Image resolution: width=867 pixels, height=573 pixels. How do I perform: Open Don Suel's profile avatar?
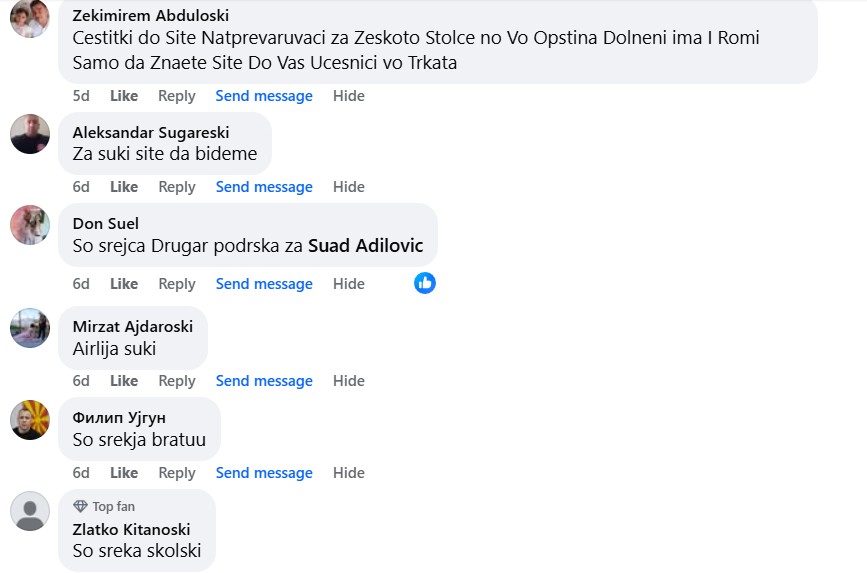point(30,225)
